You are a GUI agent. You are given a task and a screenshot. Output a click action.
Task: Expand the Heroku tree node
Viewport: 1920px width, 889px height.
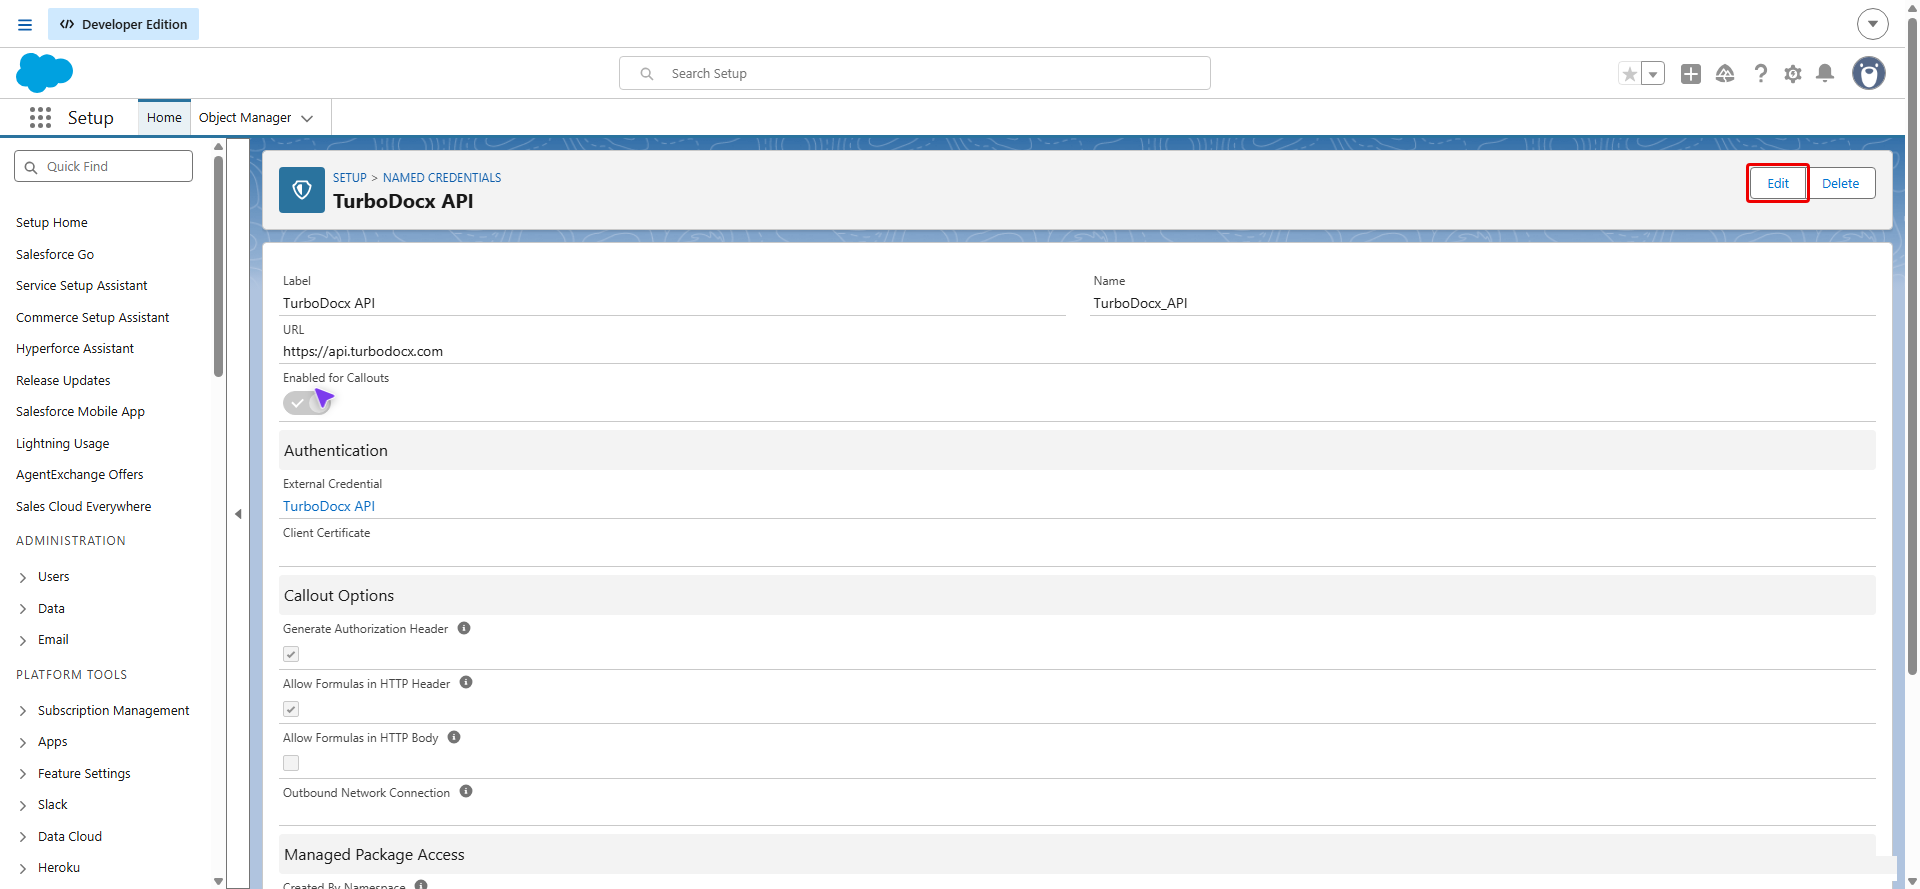click(x=23, y=869)
